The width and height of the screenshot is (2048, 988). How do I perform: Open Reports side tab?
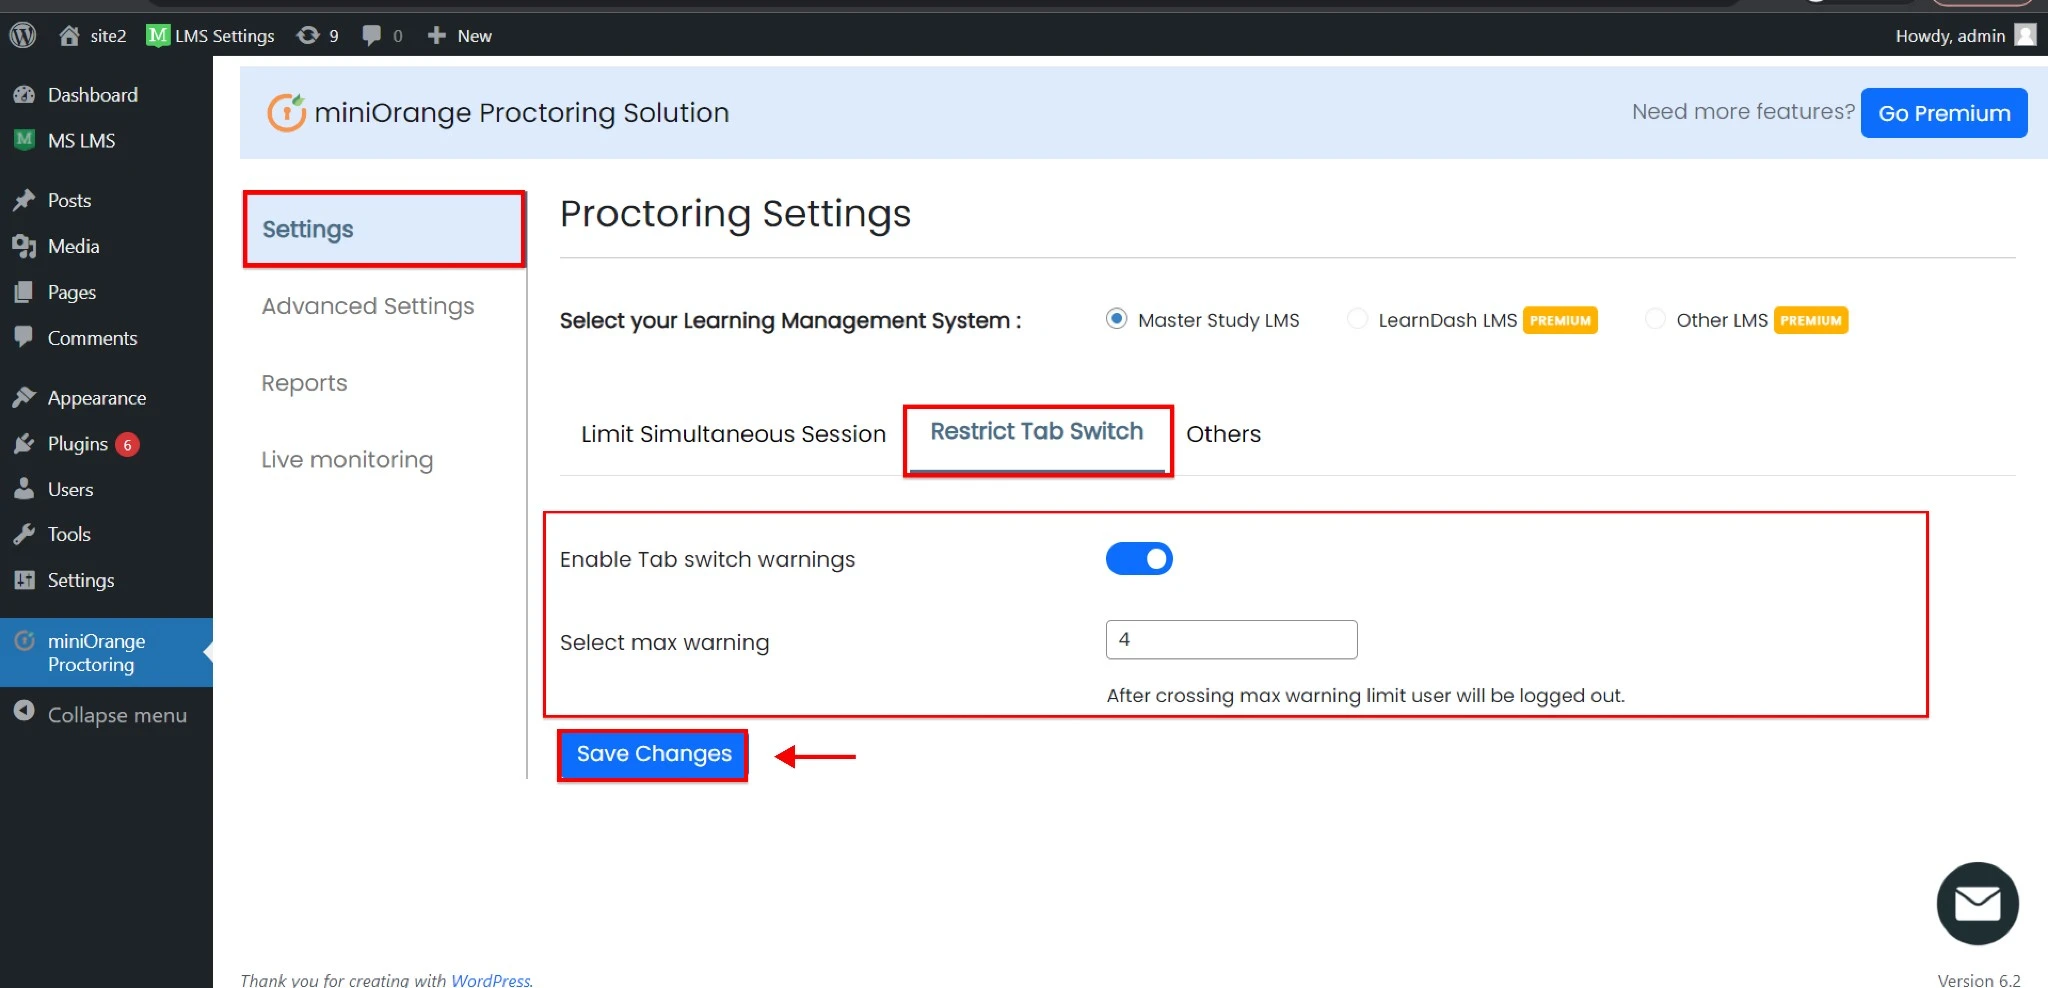pos(304,383)
